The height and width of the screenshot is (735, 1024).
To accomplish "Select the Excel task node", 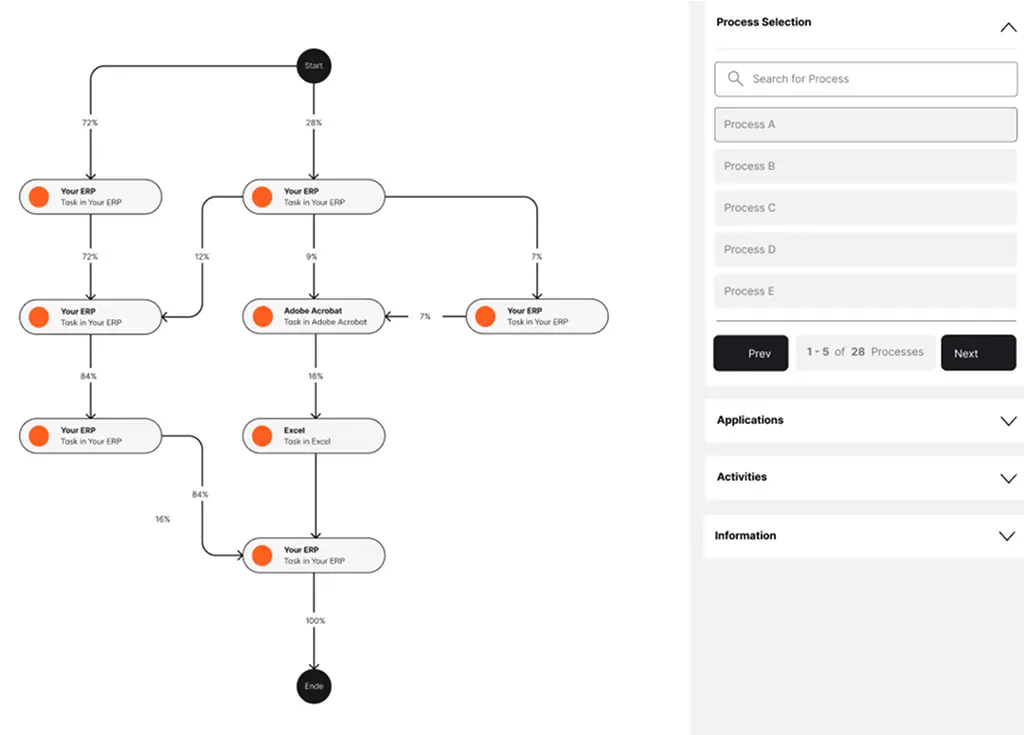I will tap(314, 436).
